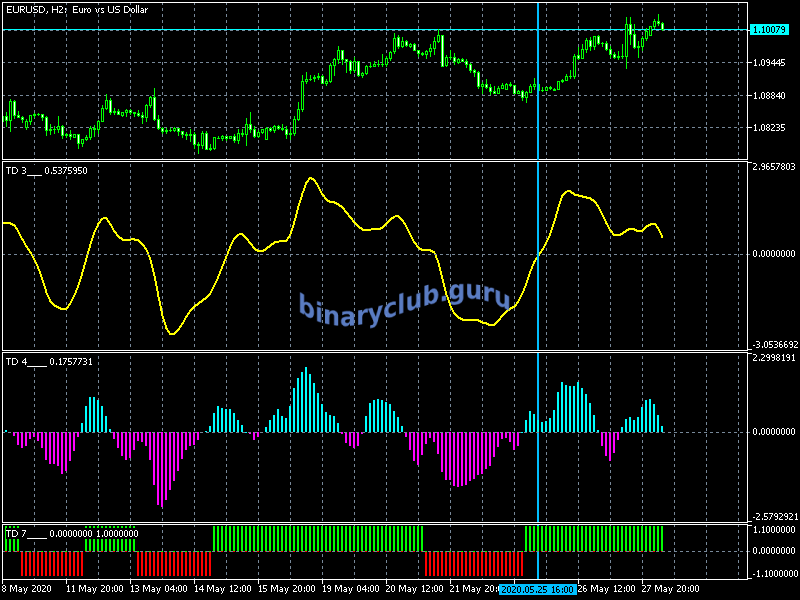This screenshot has width=800, height=600.
Task: Click the highlighted 1.10079 price tag
Action: tap(772, 30)
